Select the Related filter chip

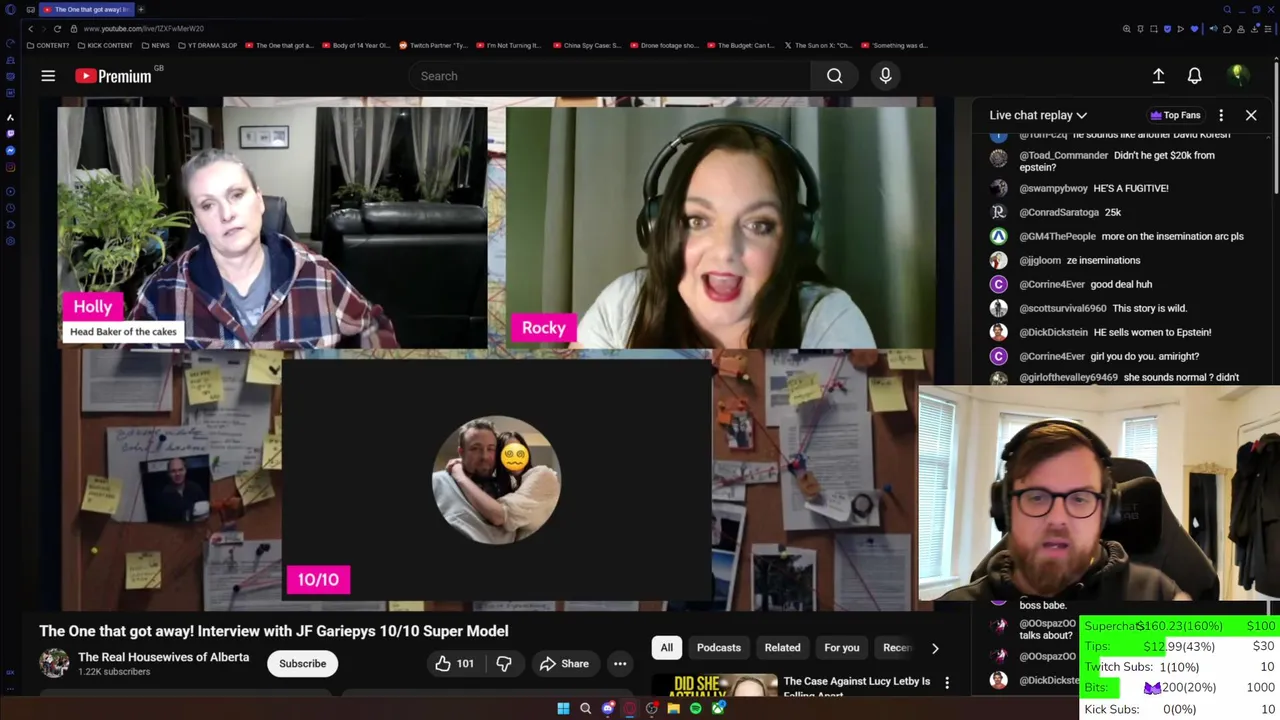(783, 648)
